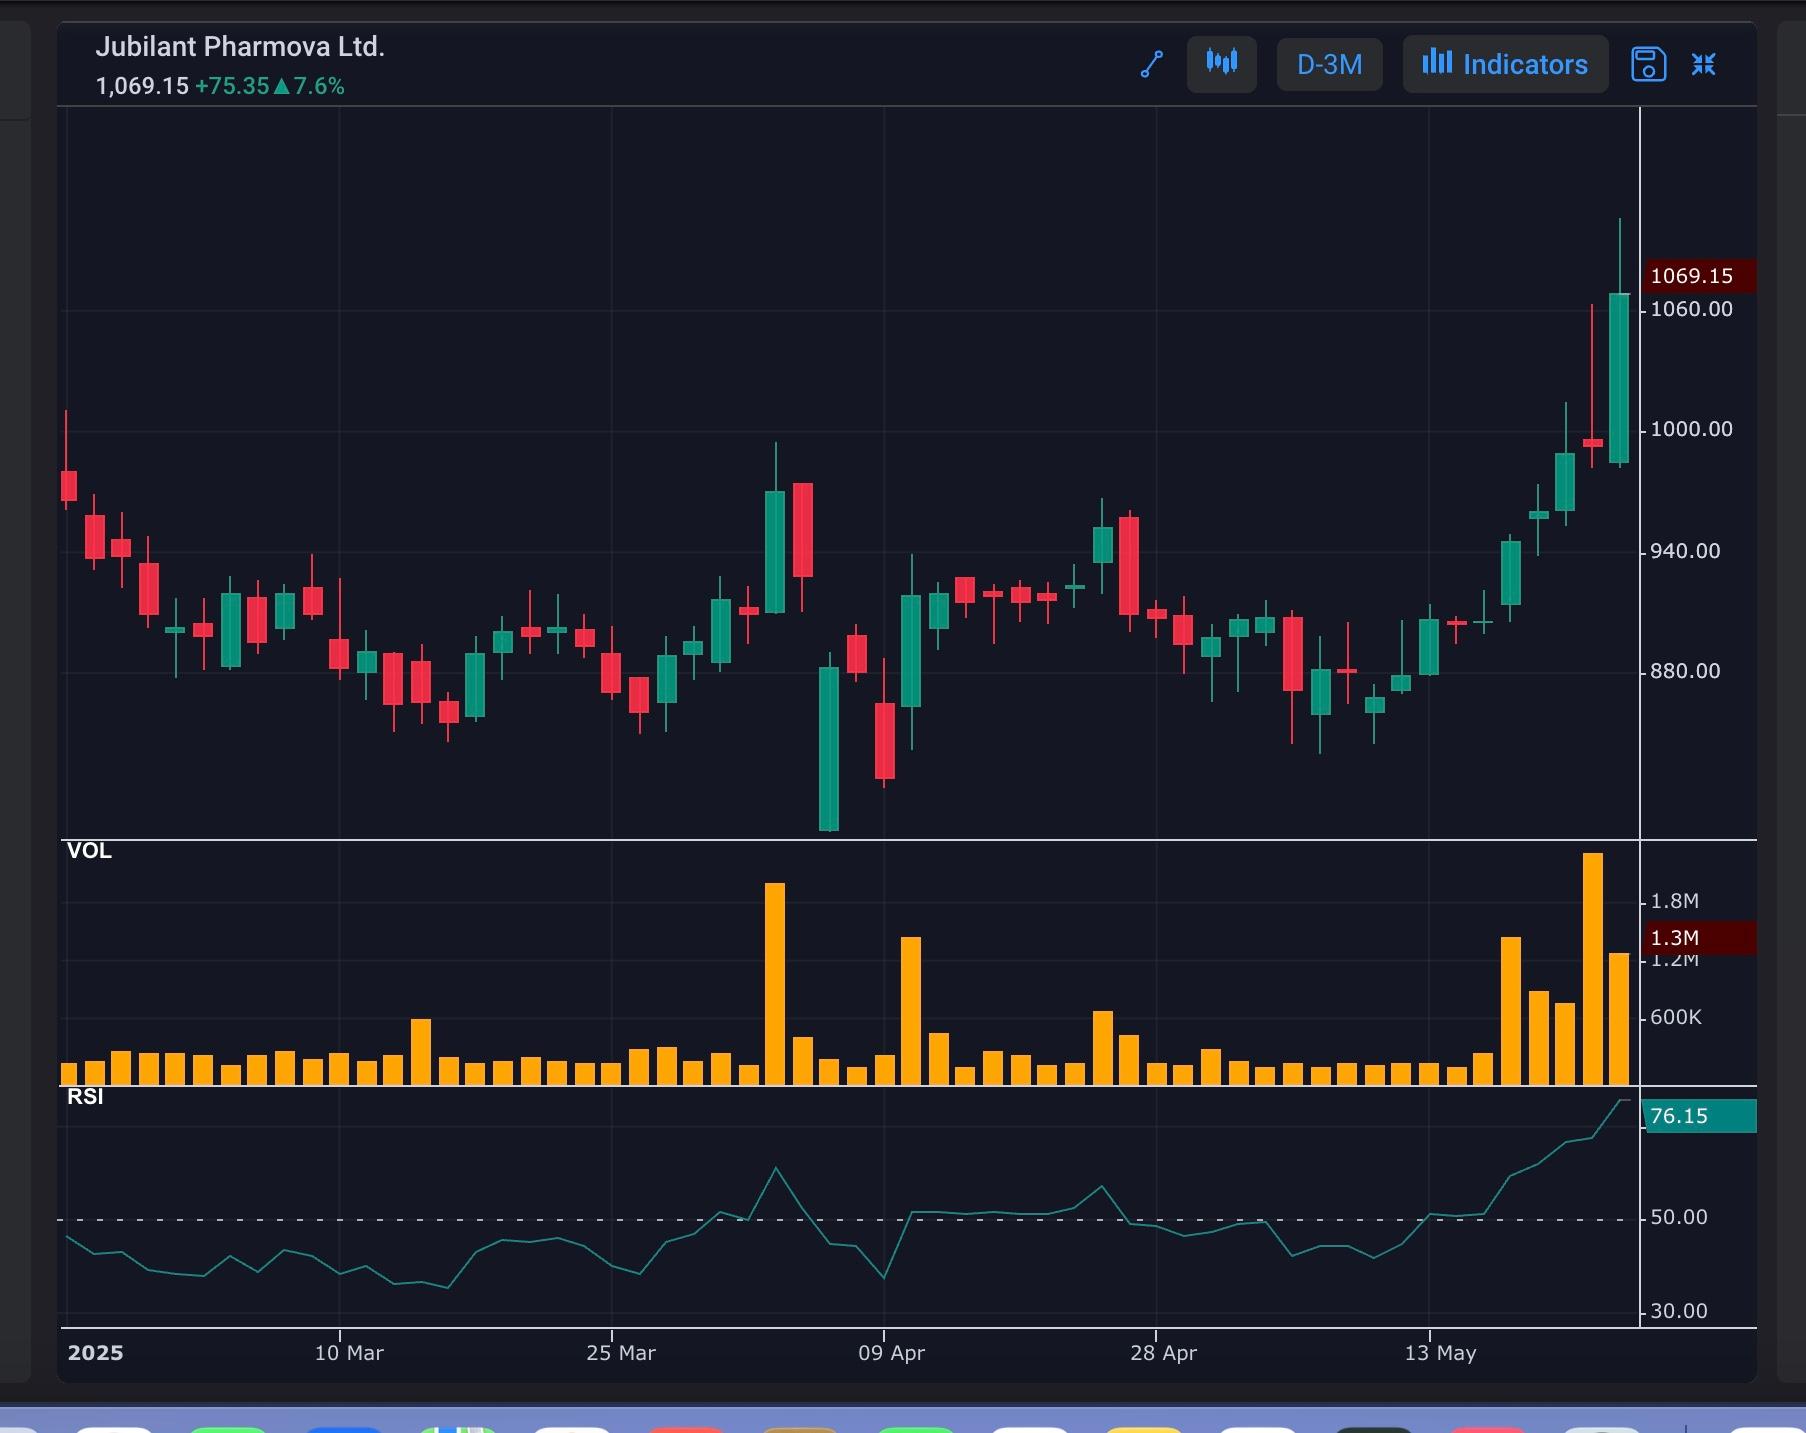This screenshot has height=1433, width=1806.
Task: Click the 940.00 price axis label
Action: point(1685,551)
